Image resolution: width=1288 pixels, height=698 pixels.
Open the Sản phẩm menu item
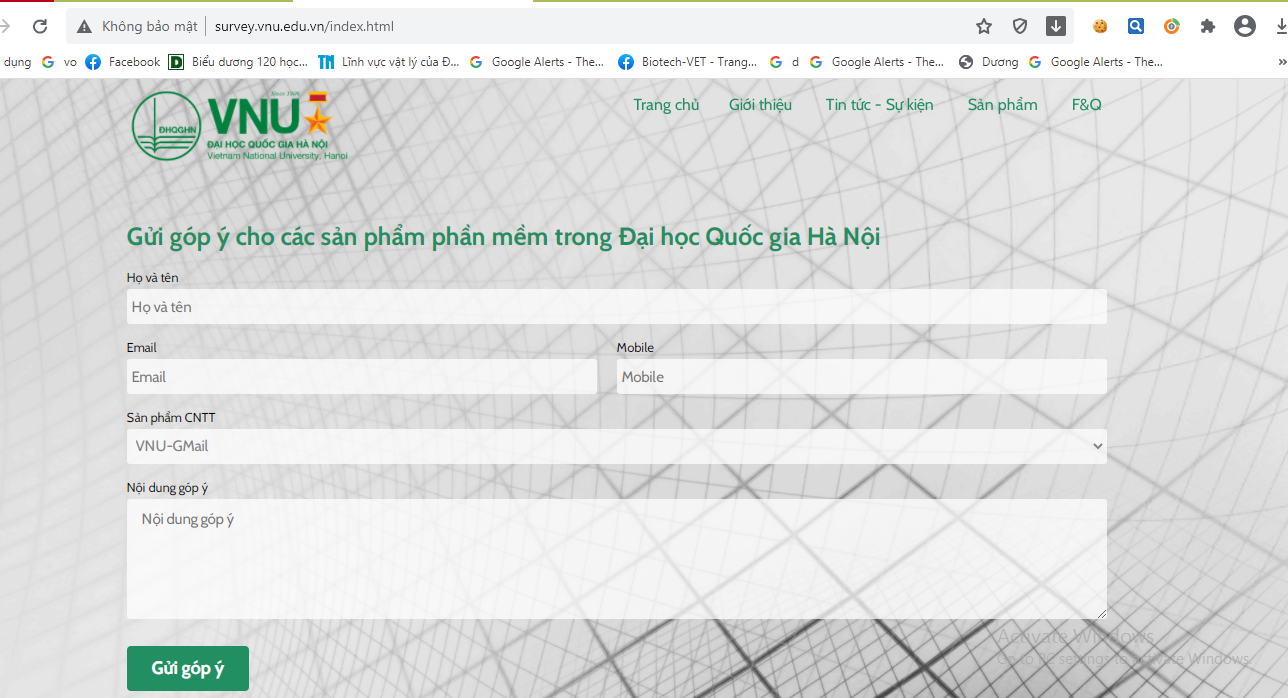[x=1002, y=105]
